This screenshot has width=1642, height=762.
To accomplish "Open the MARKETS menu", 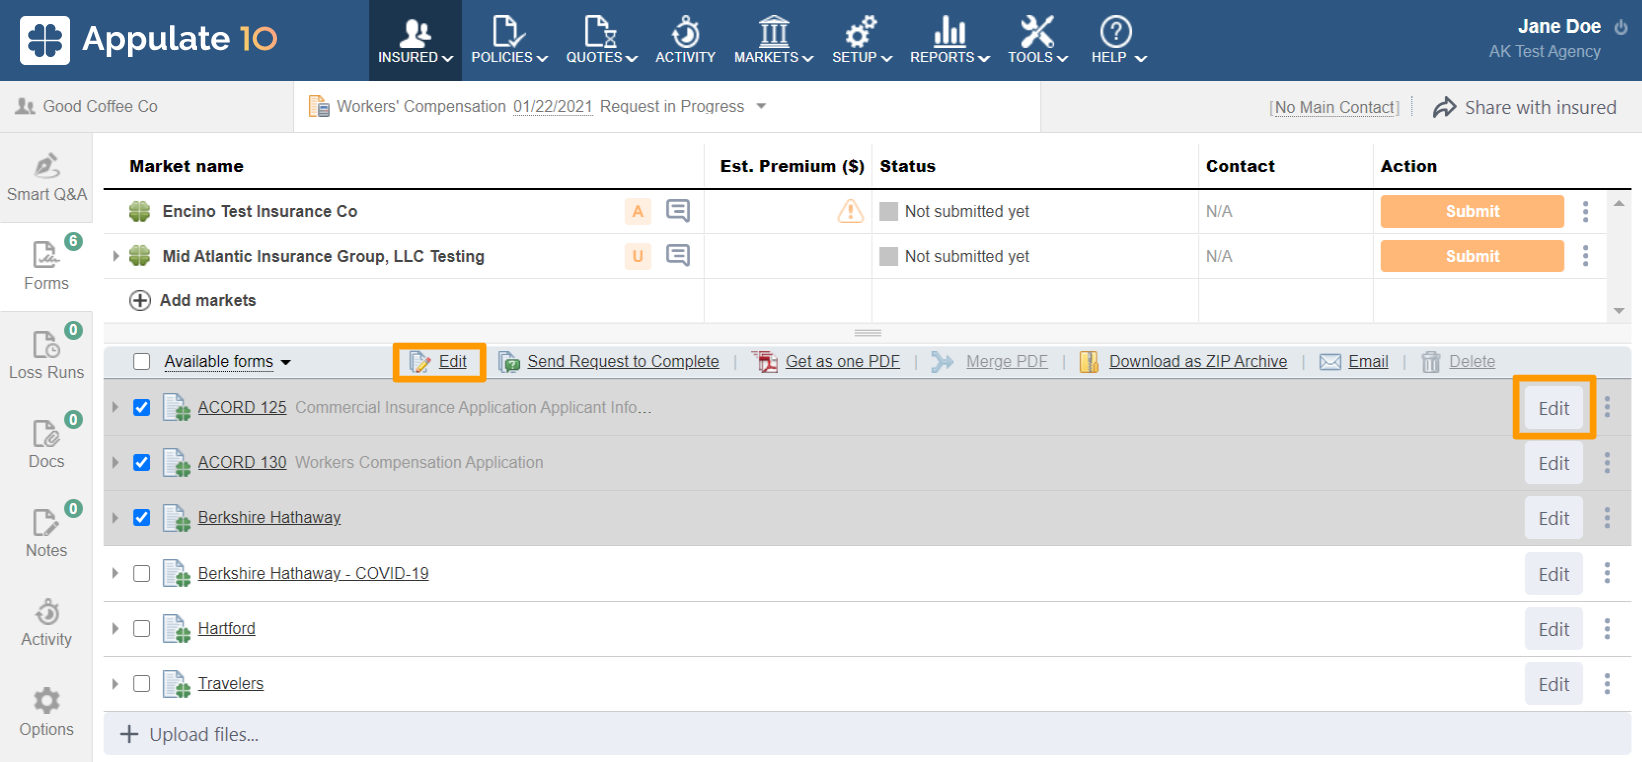I will (x=773, y=40).
